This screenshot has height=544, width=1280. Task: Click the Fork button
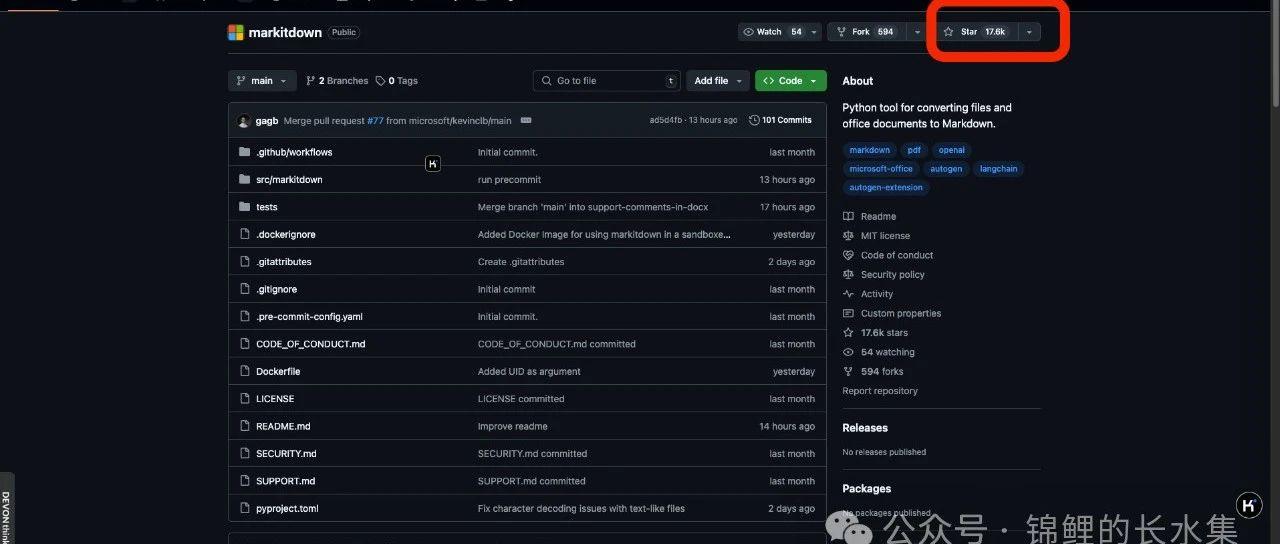tap(865, 32)
